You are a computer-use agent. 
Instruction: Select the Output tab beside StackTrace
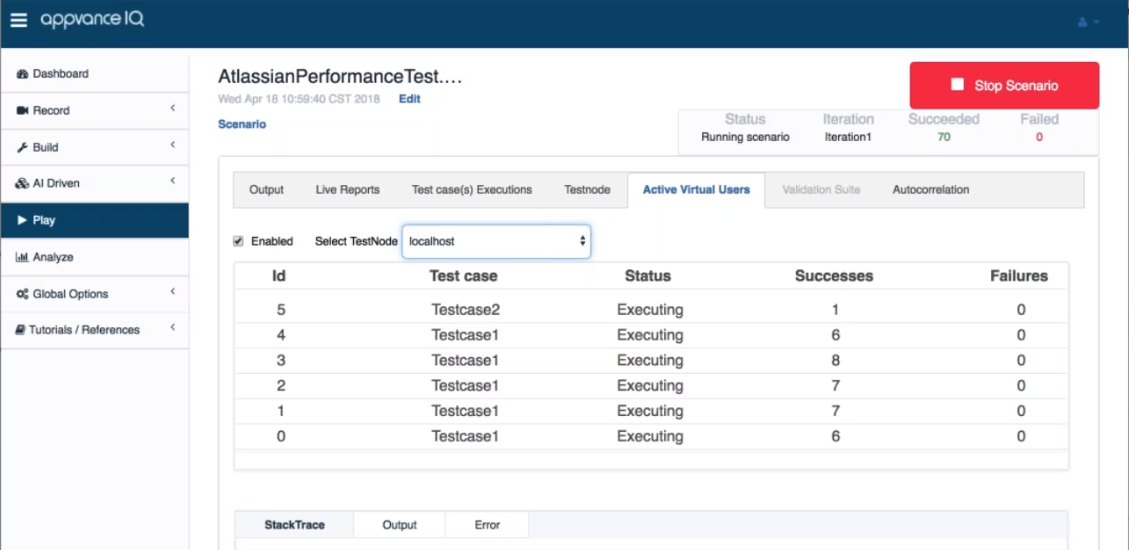[x=400, y=525]
